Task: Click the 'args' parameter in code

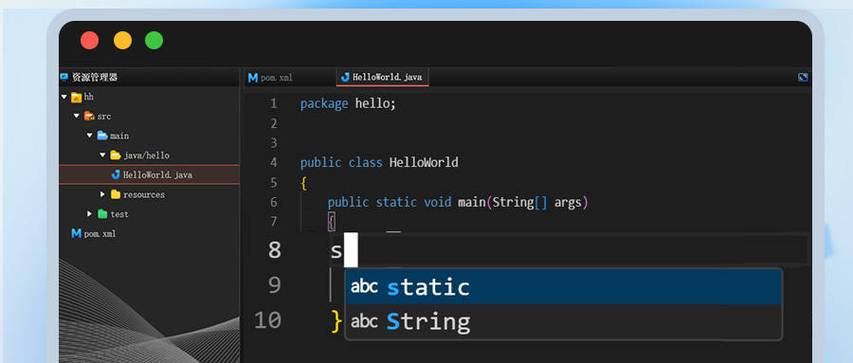Action: click(568, 203)
